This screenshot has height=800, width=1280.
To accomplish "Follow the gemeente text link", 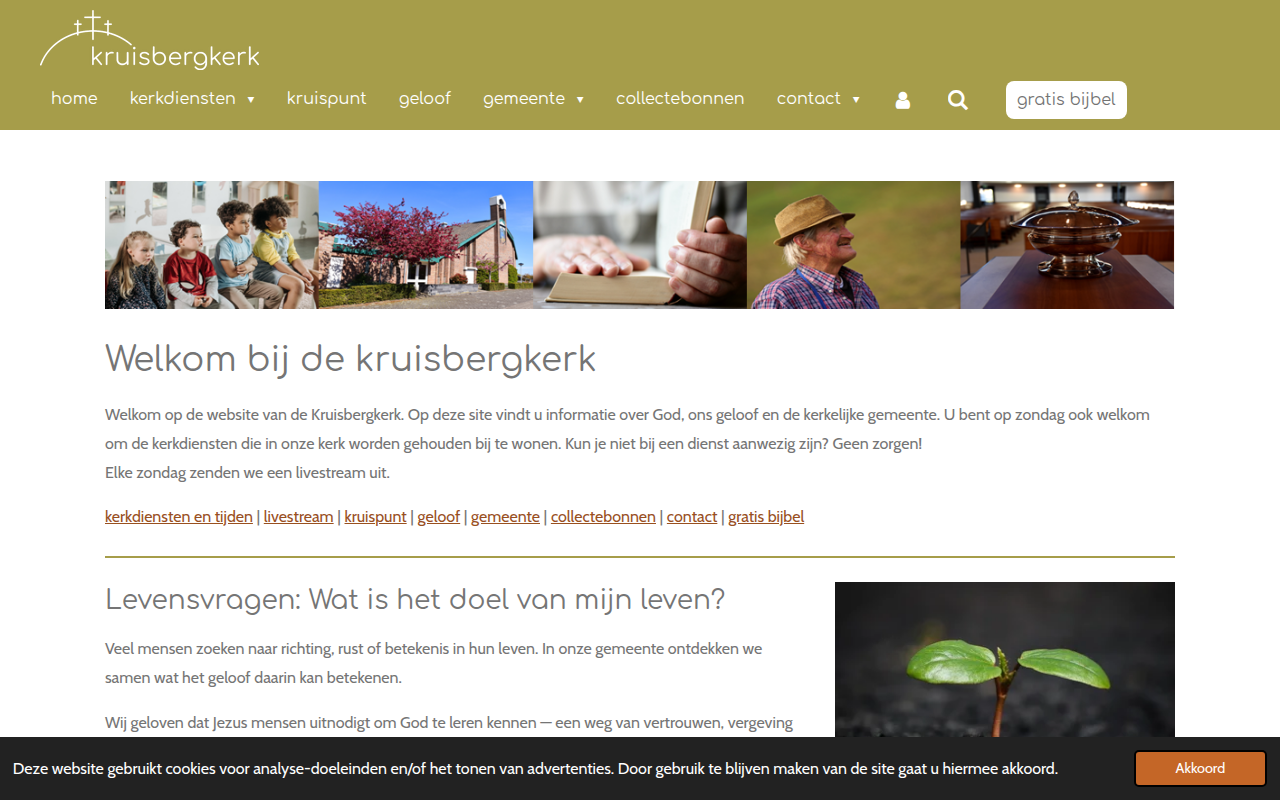I will pyautogui.click(x=505, y=517).
